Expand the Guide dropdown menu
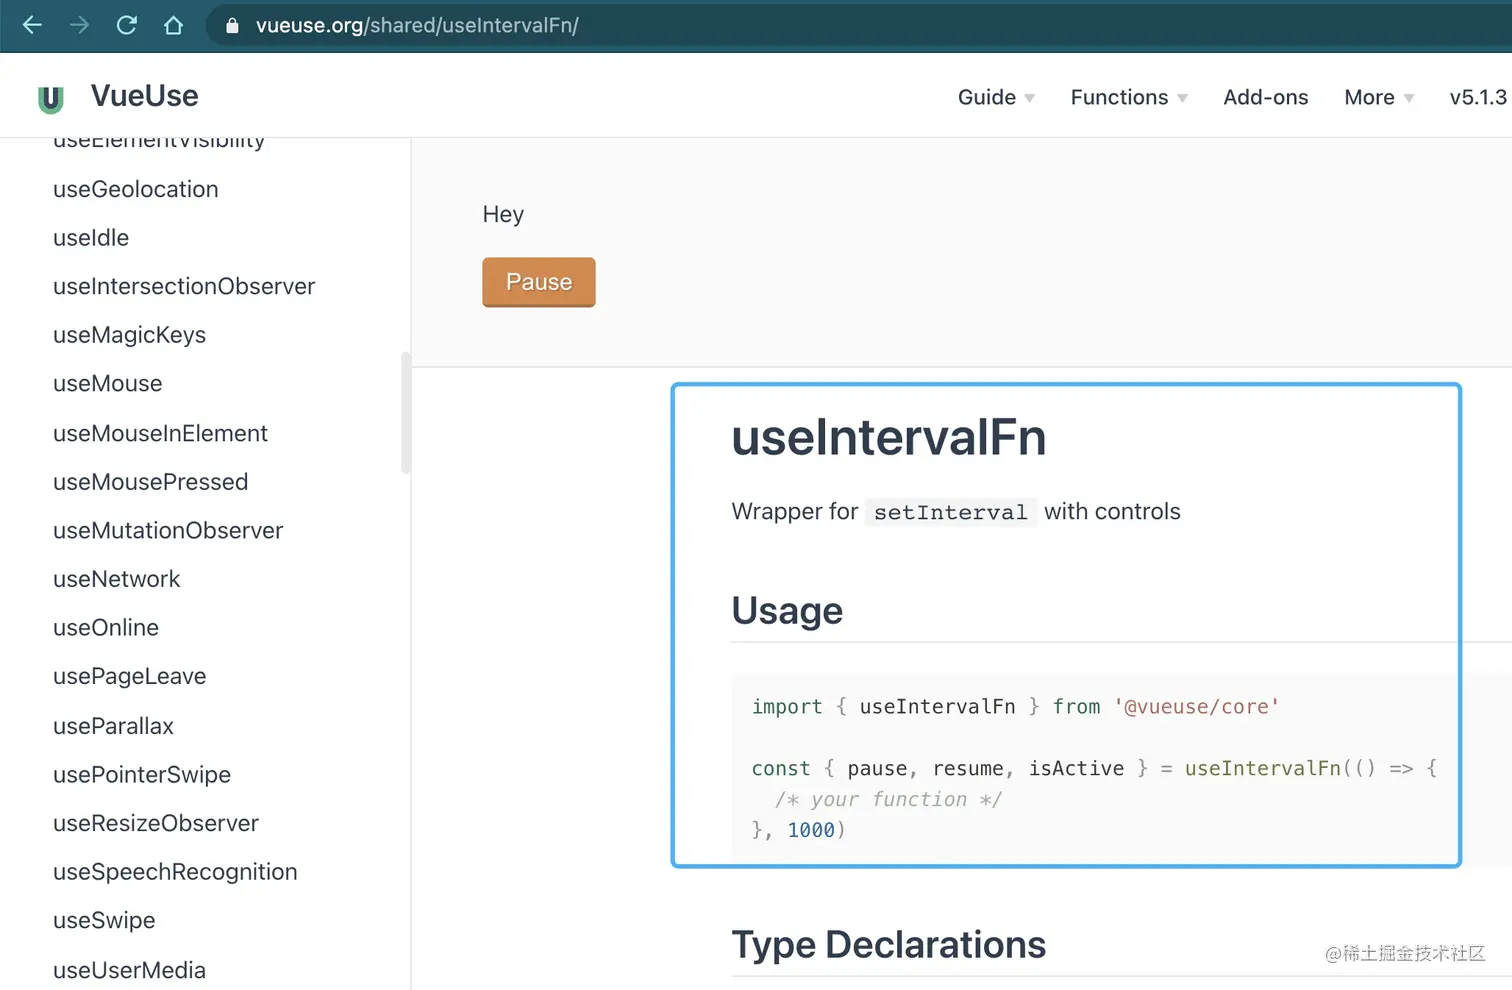Image resolution: width=1512 pixels, height=990 pixels. click(x=996, y=97)
